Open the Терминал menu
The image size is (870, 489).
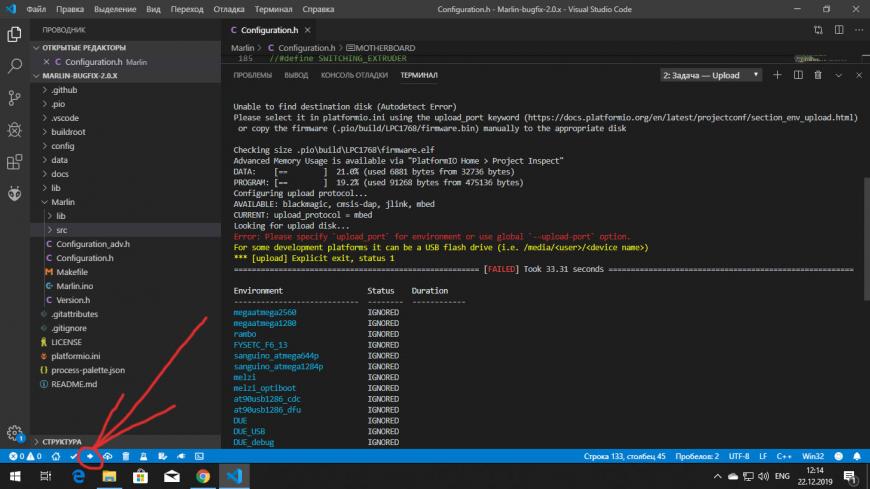coord(273,9)
